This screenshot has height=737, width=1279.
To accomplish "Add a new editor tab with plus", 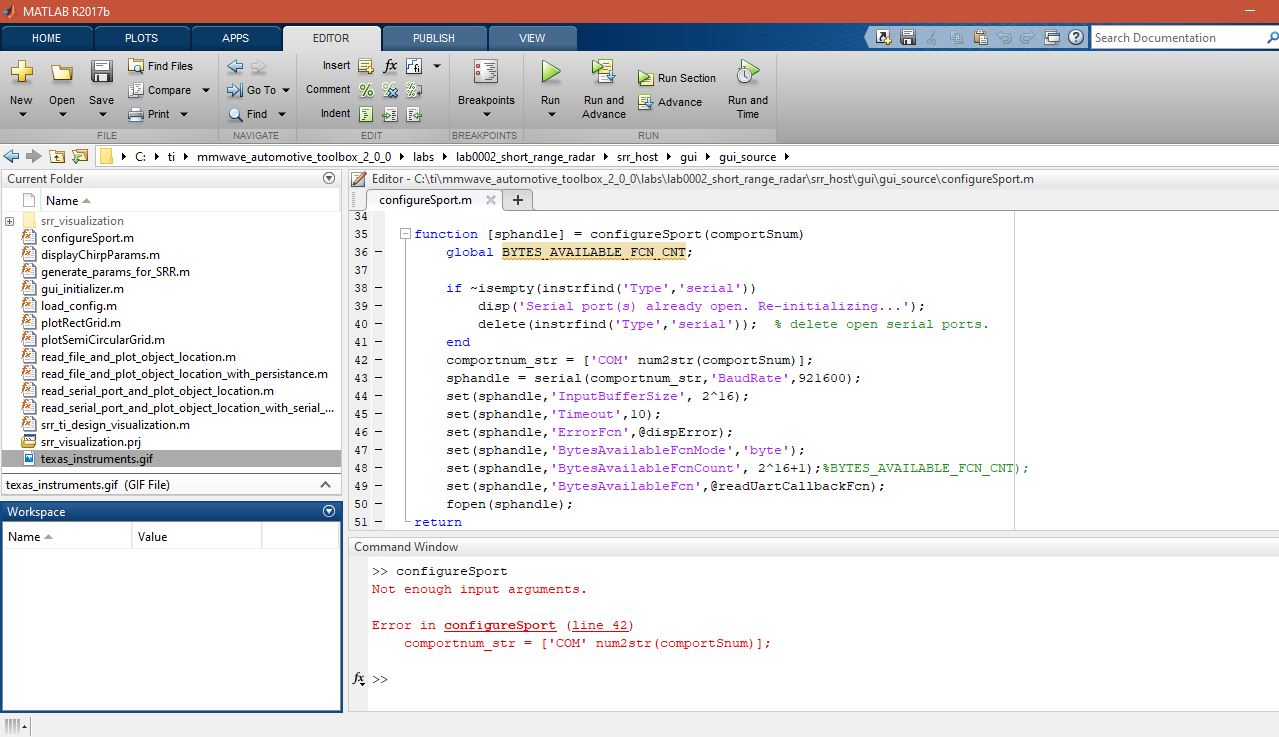I will click(x=518, y=200).
